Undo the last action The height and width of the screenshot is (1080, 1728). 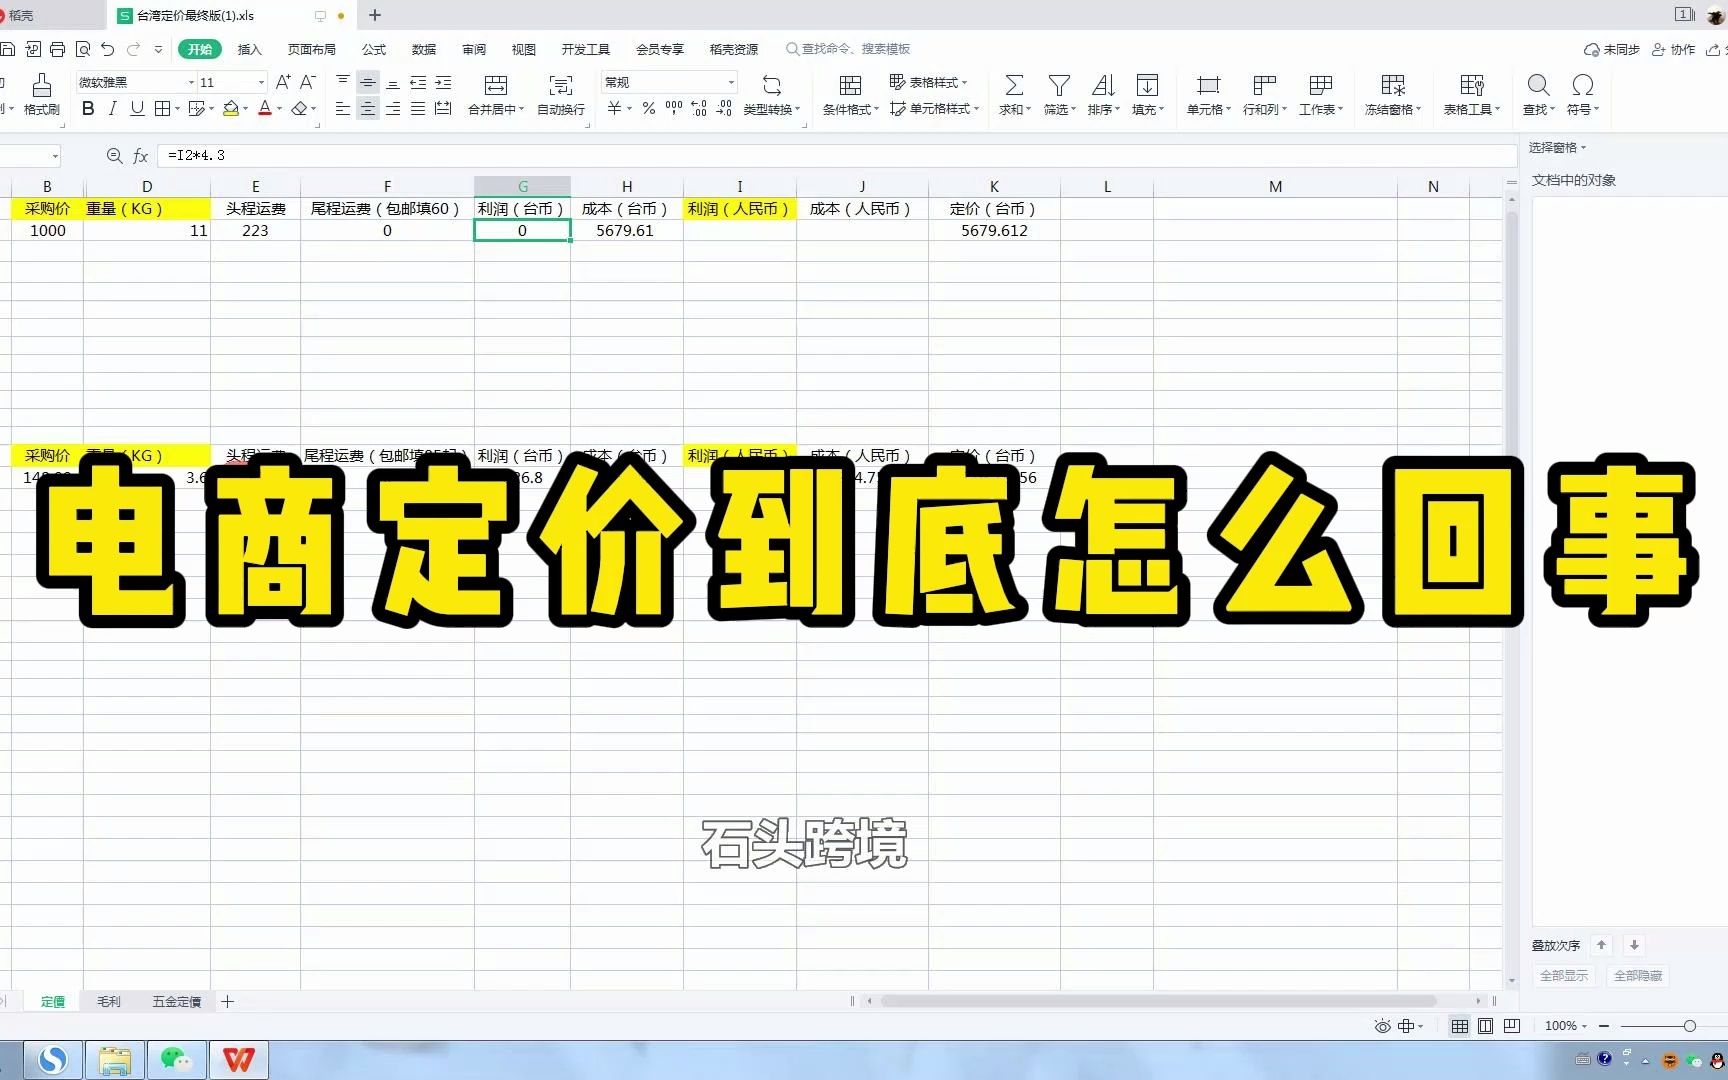(108, 49)
